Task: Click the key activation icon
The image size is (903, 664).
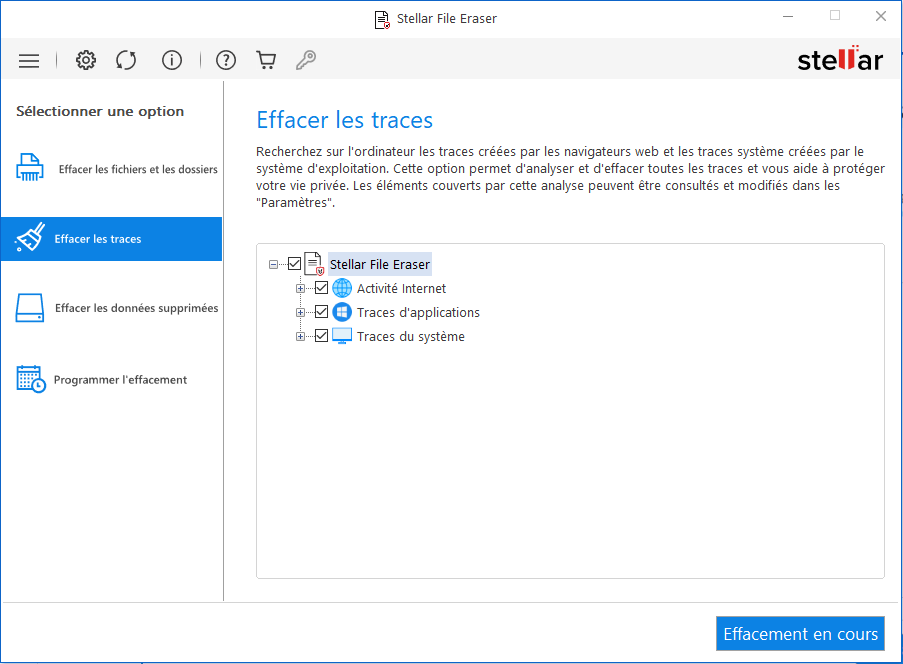Action: [x=306, y=60]
